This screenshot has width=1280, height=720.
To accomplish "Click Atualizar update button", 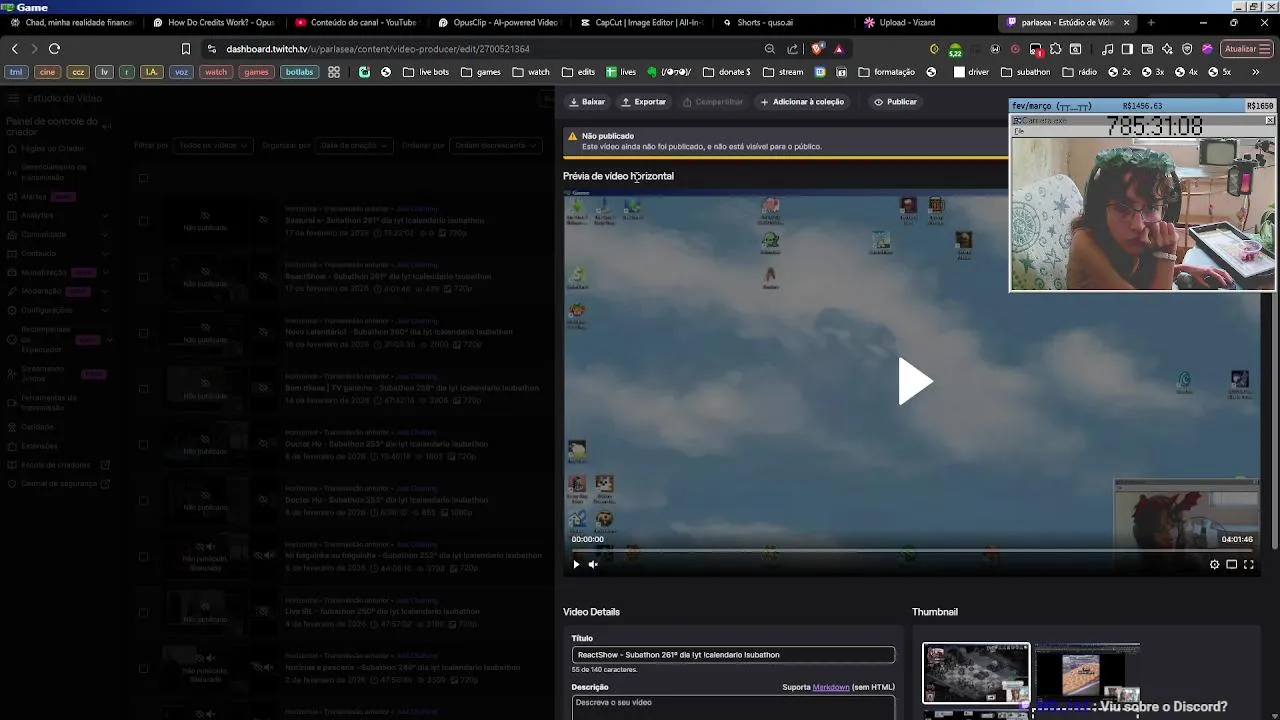I will click(x=1246, y=49).
